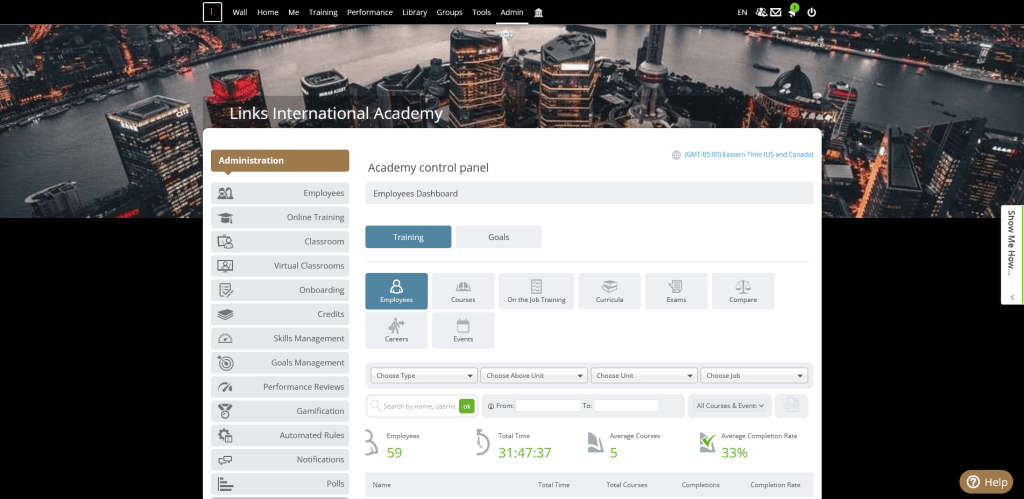Open the Exams tile
Image resolution: width=1024 pixels, height=499 pixels.
tap(676, 291)
